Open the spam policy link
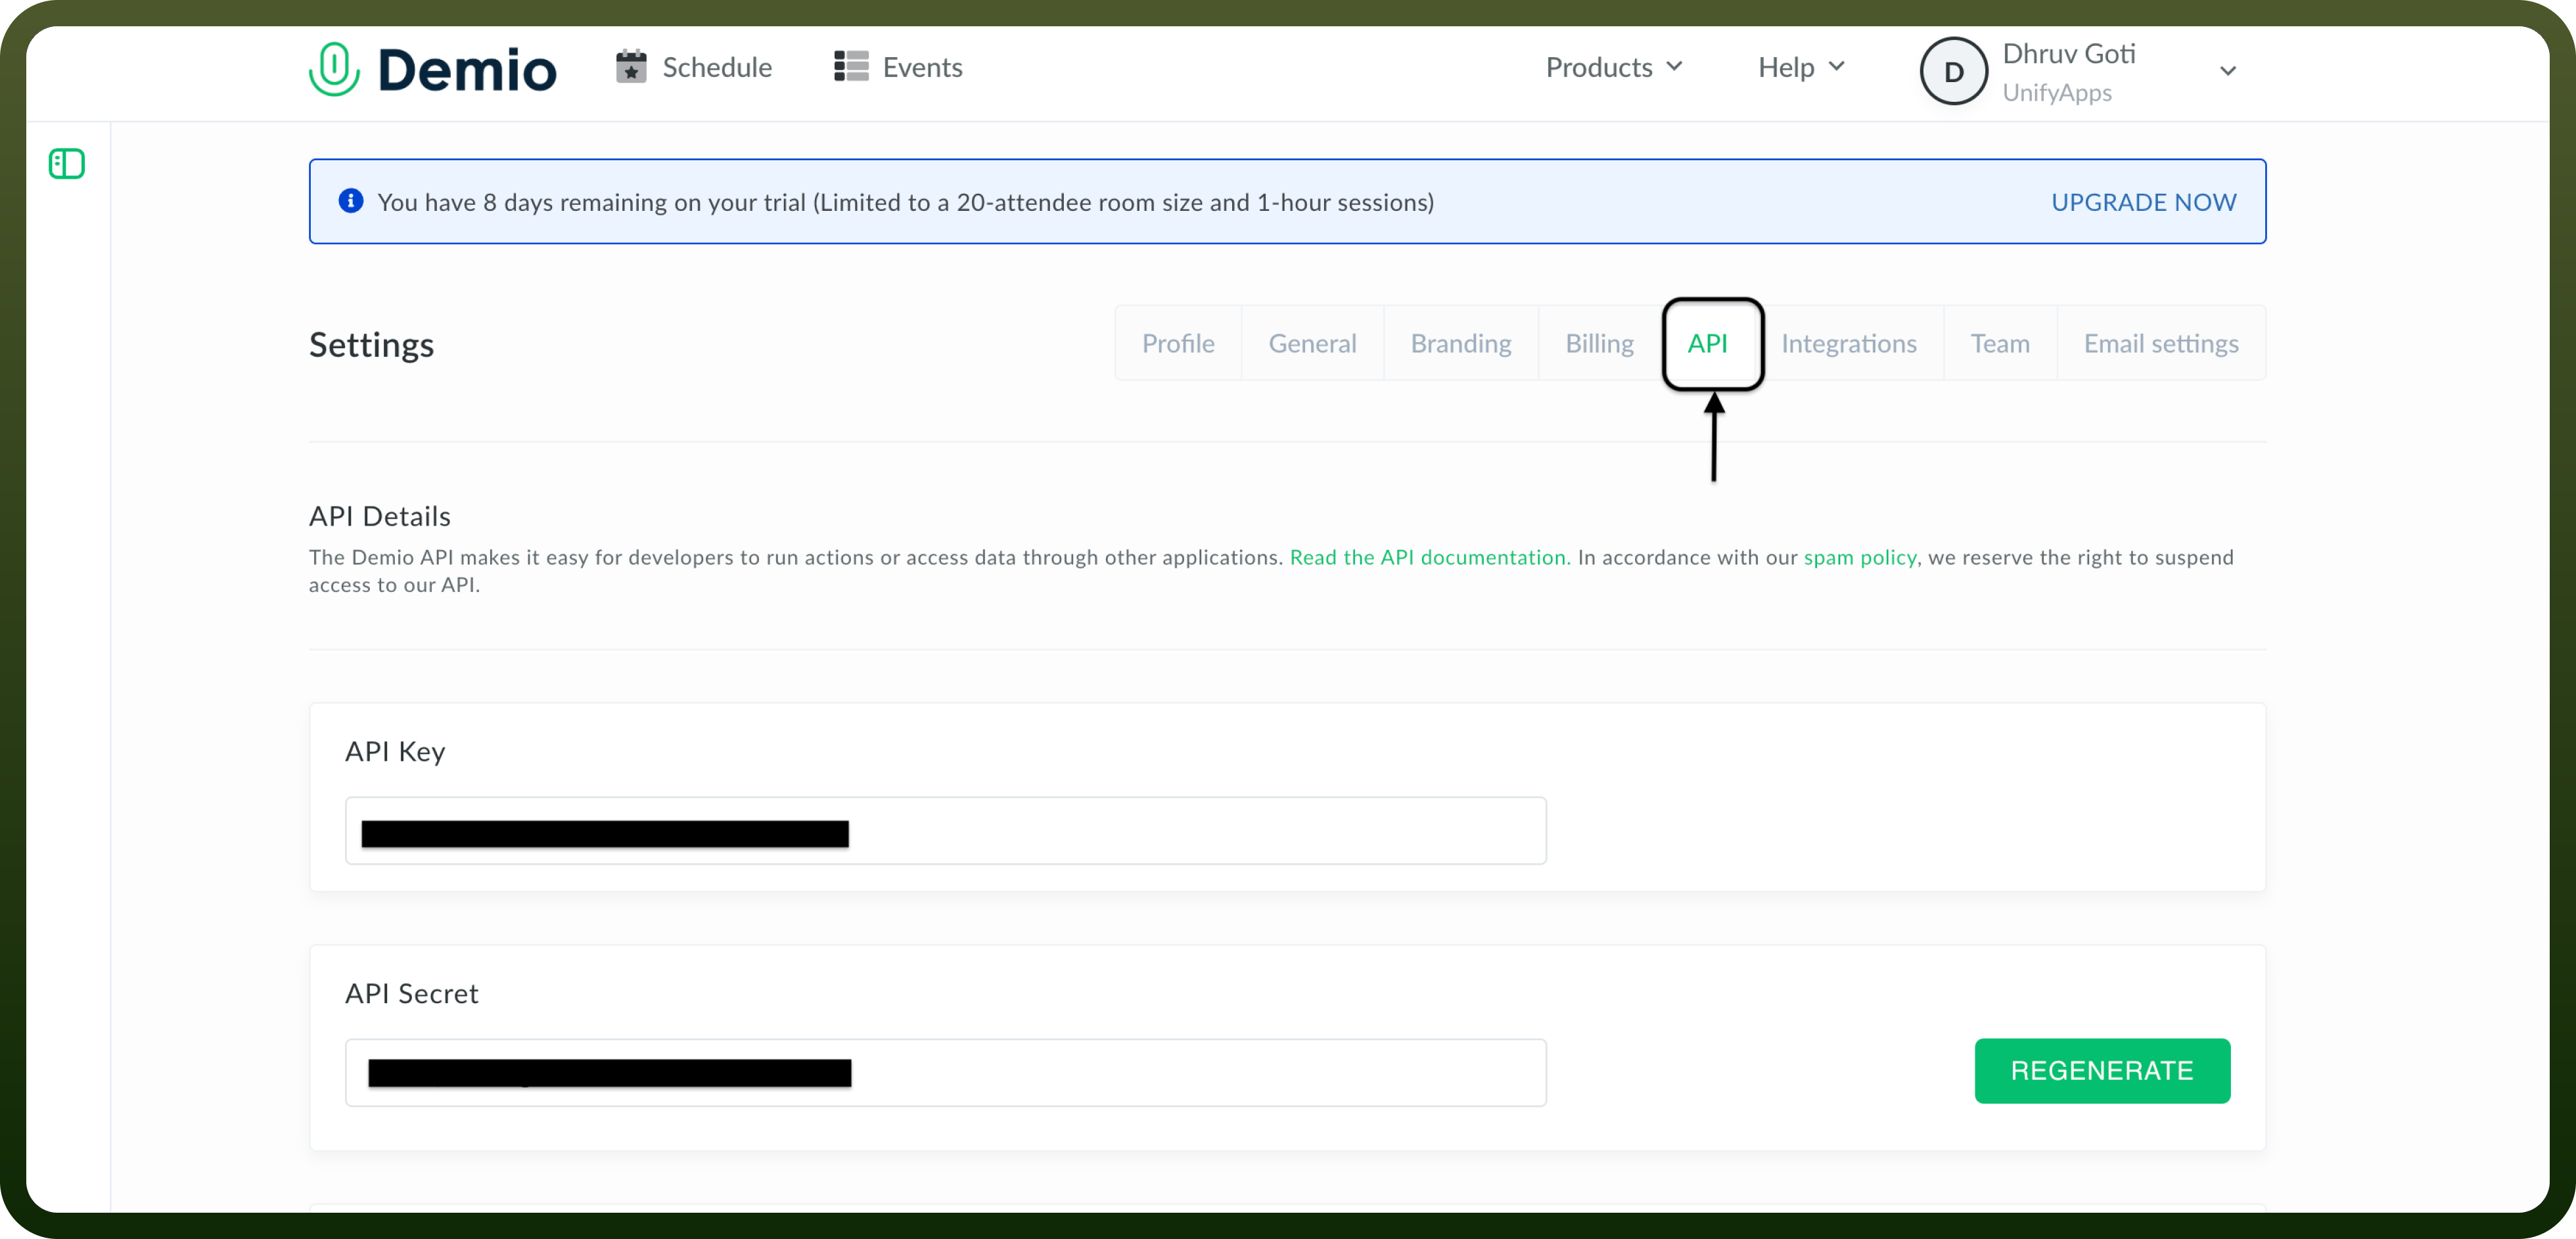 coord(1860,557)
